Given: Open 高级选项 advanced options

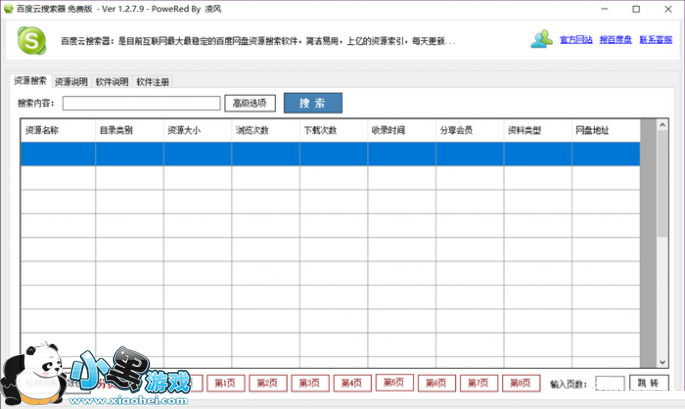Looking at the screenshot, I should click(249, 103).
